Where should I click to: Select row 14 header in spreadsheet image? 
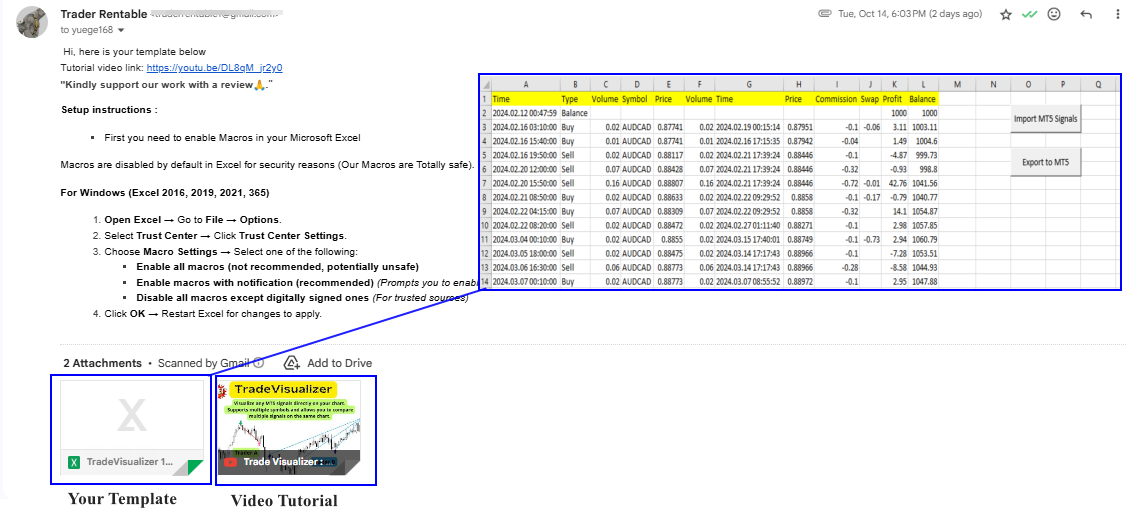(x=485, y=281)
